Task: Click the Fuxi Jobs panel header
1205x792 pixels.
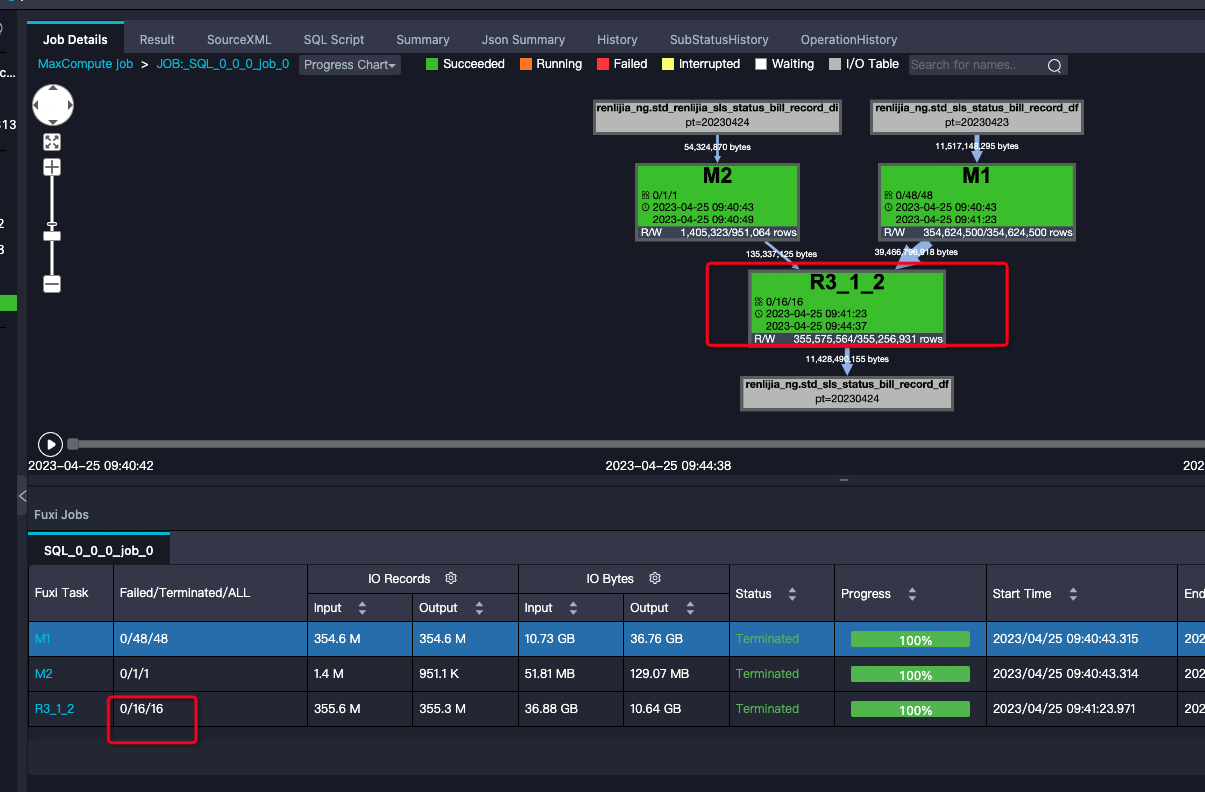Action: (x=61, y=514)
